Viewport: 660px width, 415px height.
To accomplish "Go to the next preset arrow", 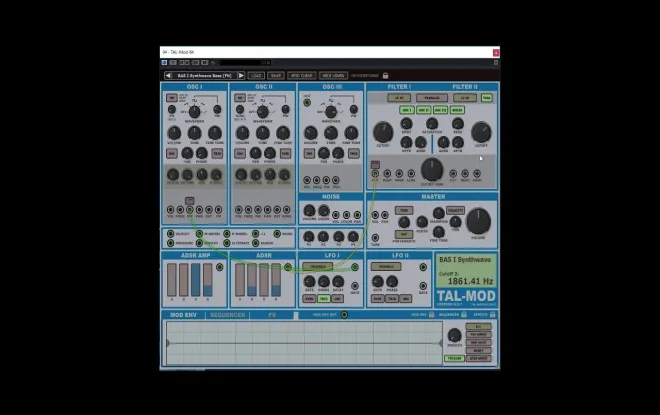I will click(241, 75).
